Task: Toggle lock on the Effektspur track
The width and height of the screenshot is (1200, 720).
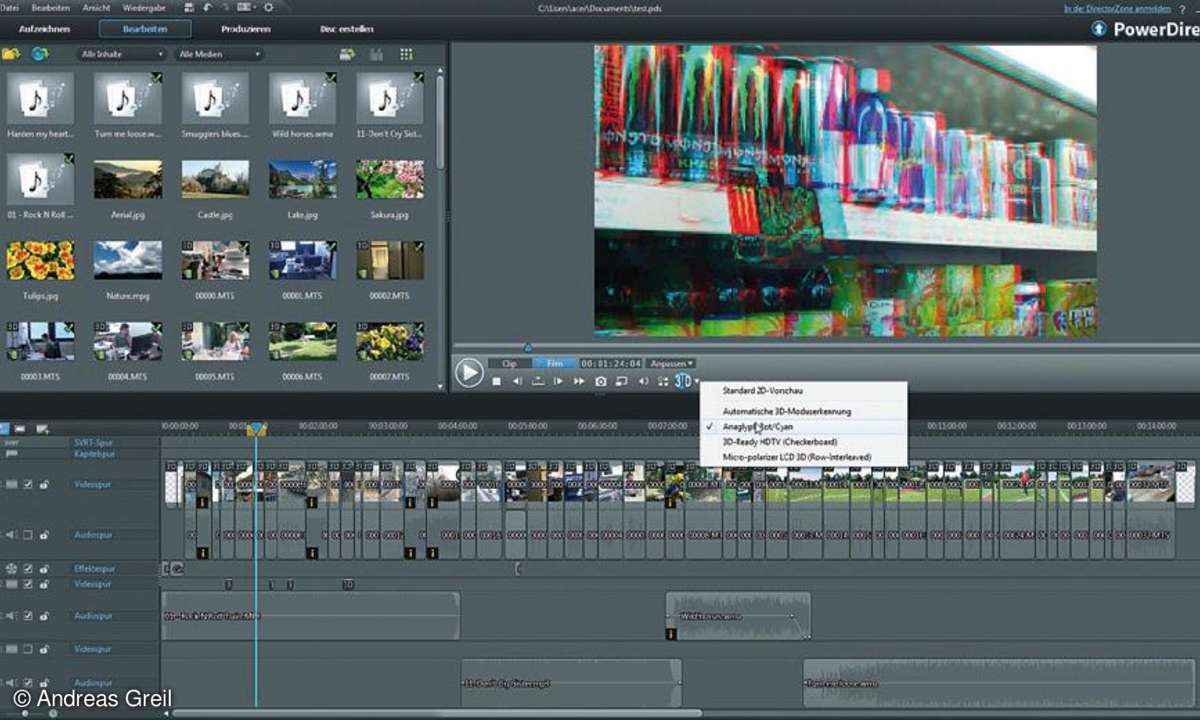Action: [x=44, y=568]
